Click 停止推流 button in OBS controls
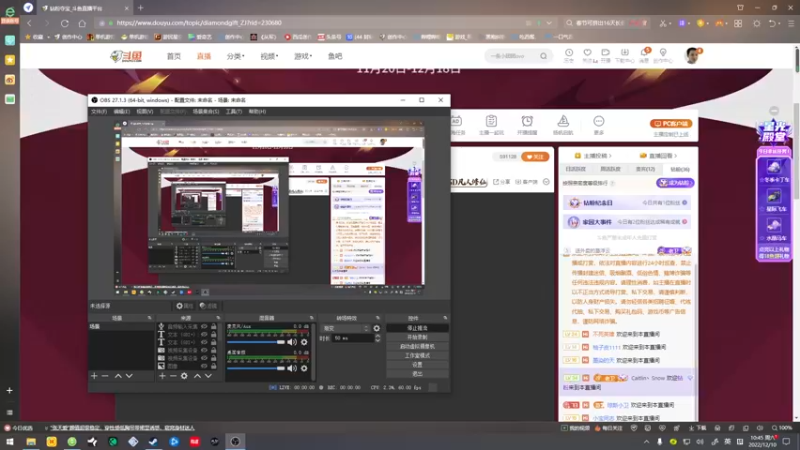The height and width of the screenshot is (450, 800). click(417, 328)
